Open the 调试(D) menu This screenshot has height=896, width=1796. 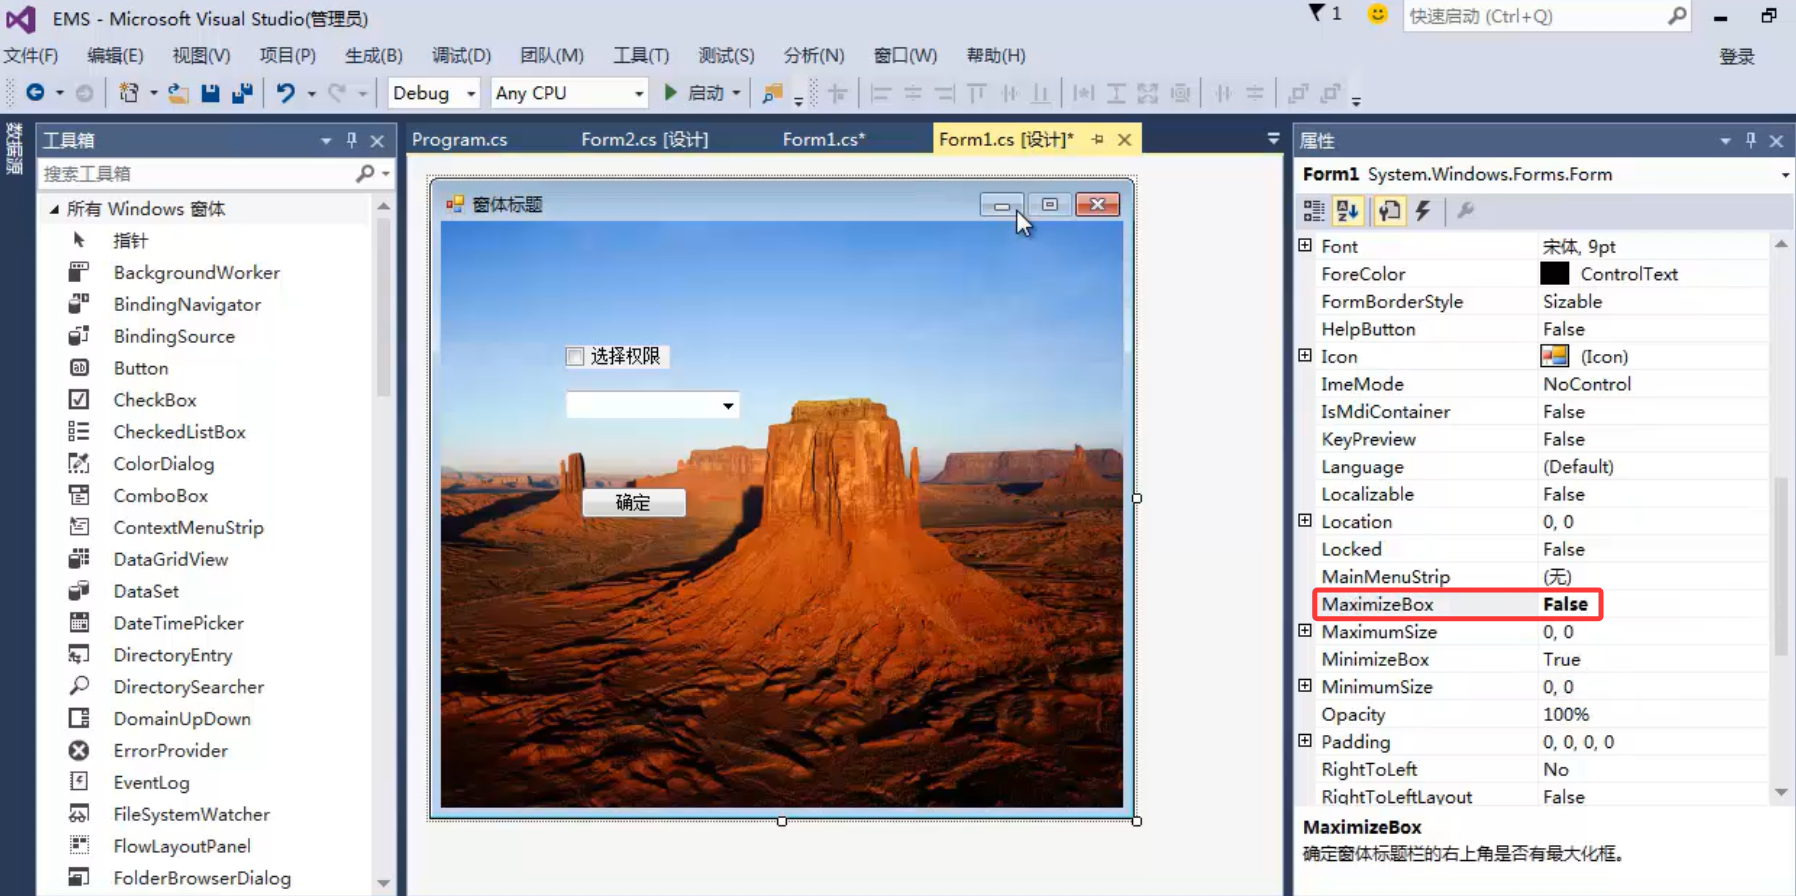tap(461, 56)
